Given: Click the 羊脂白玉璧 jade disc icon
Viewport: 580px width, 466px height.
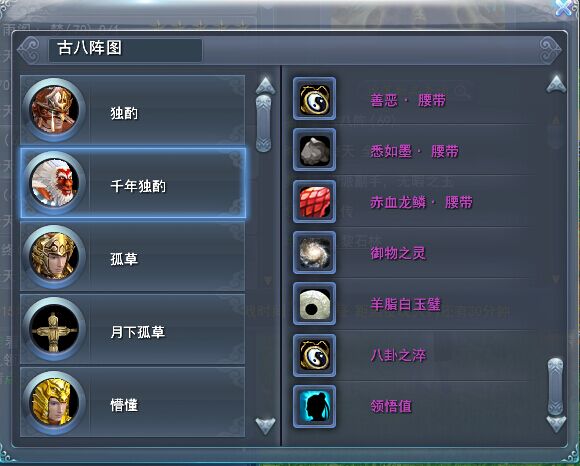Looking at the screenshot, I should 314,304.
